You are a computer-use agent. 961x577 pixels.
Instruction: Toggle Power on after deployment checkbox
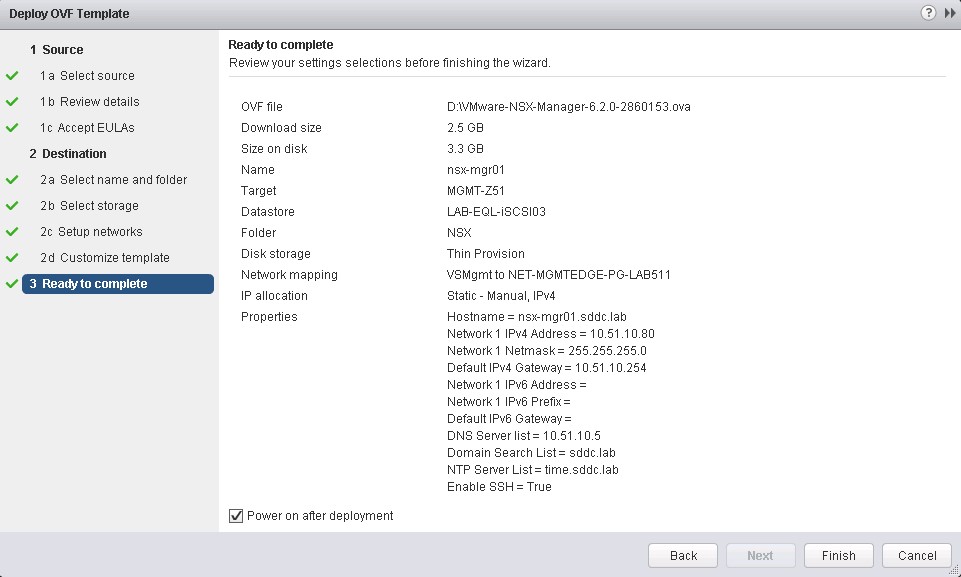pos(236,516)
